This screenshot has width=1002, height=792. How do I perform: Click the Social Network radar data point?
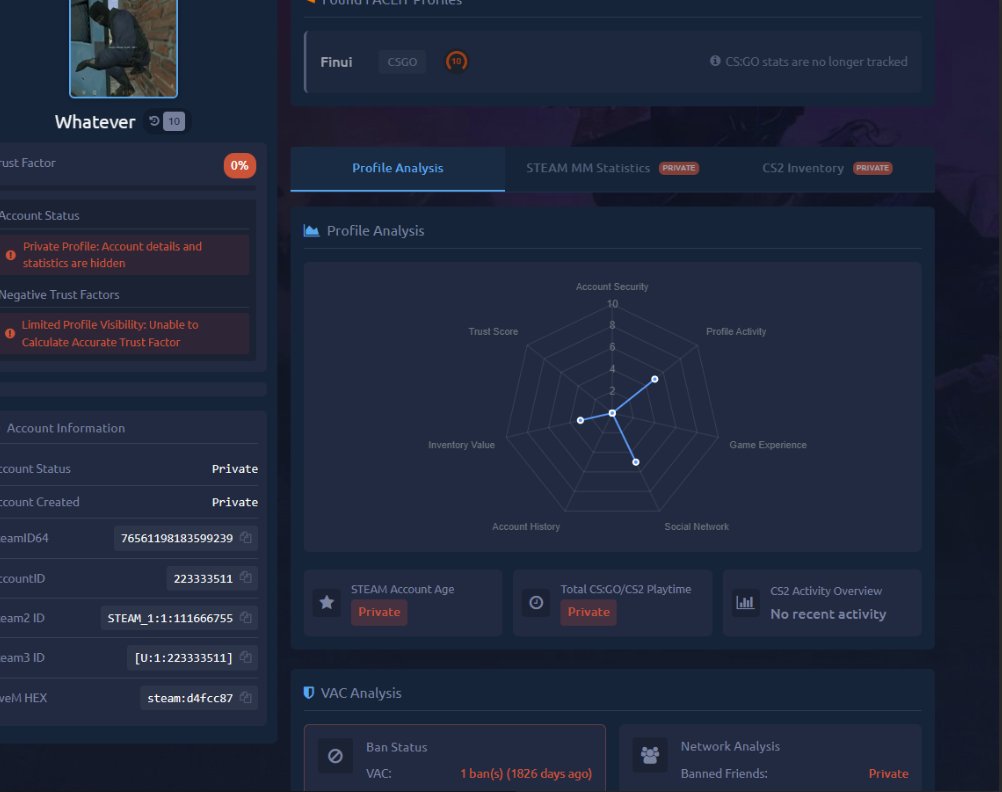(636, 462)
